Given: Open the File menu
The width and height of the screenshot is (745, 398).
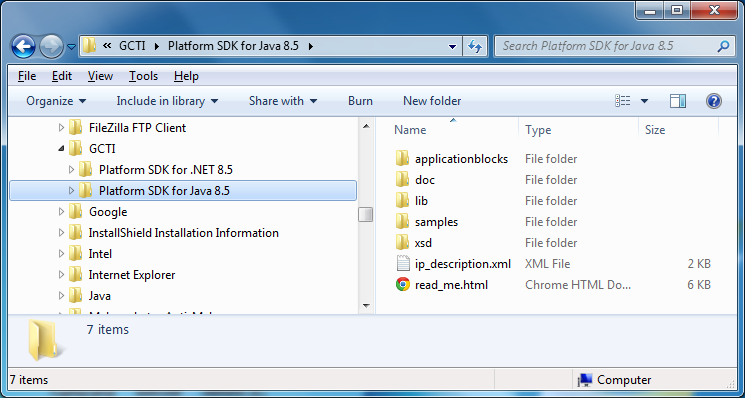Looking at the screenshot, I should [27, 76].
